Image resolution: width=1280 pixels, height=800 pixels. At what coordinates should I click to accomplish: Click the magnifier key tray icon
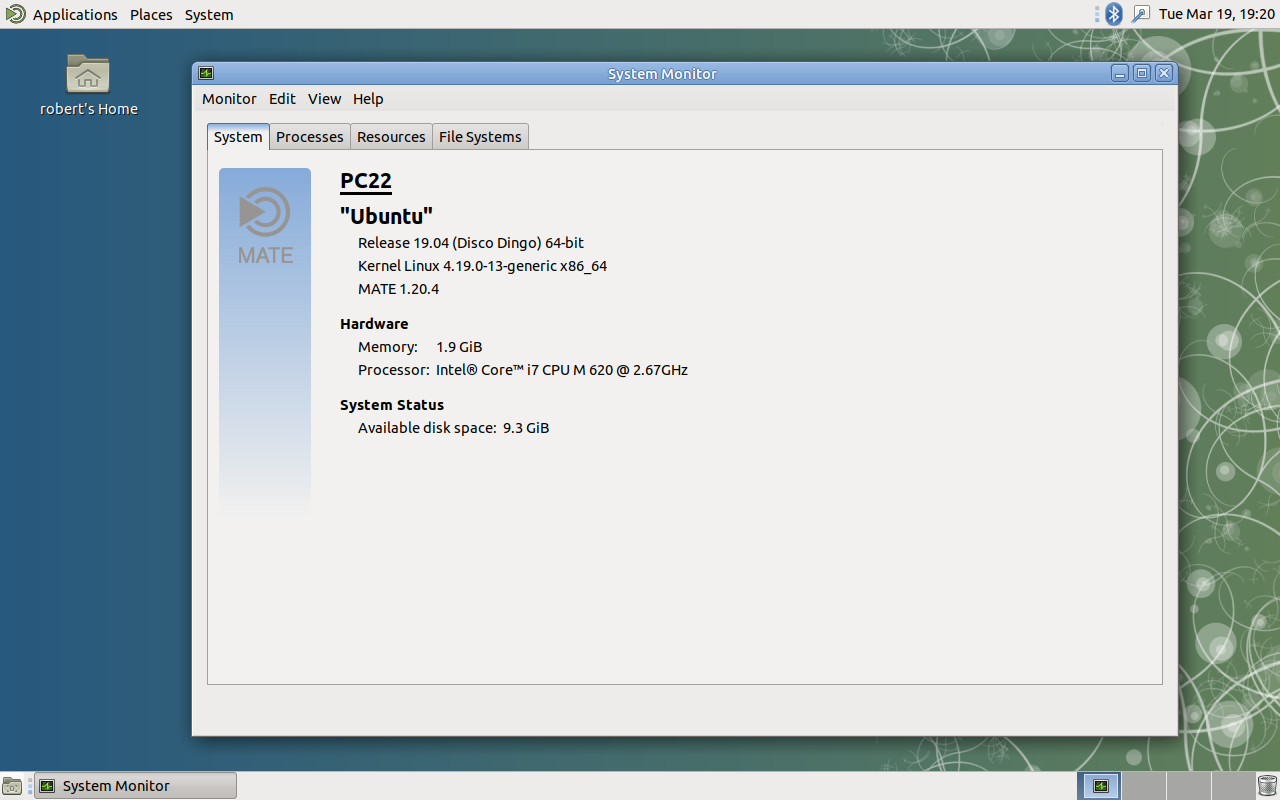click(1141, 14)
